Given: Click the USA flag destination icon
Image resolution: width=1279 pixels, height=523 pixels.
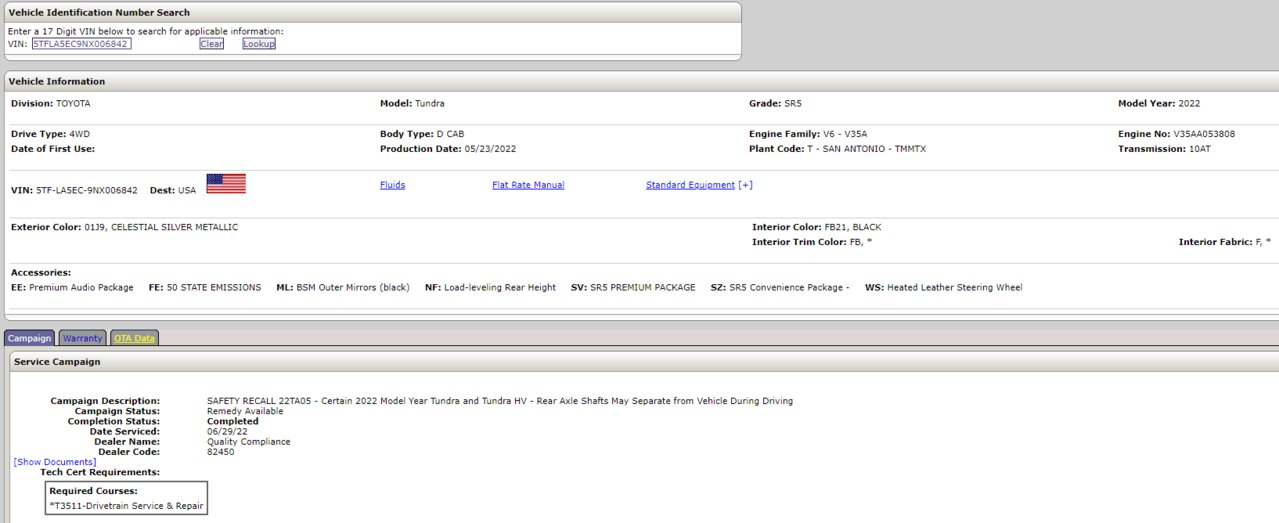Looking at the screenshot, I should pos(226,183).
